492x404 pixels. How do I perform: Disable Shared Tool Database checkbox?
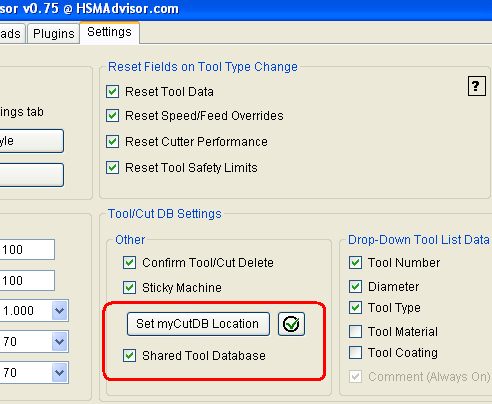point(129,356)
